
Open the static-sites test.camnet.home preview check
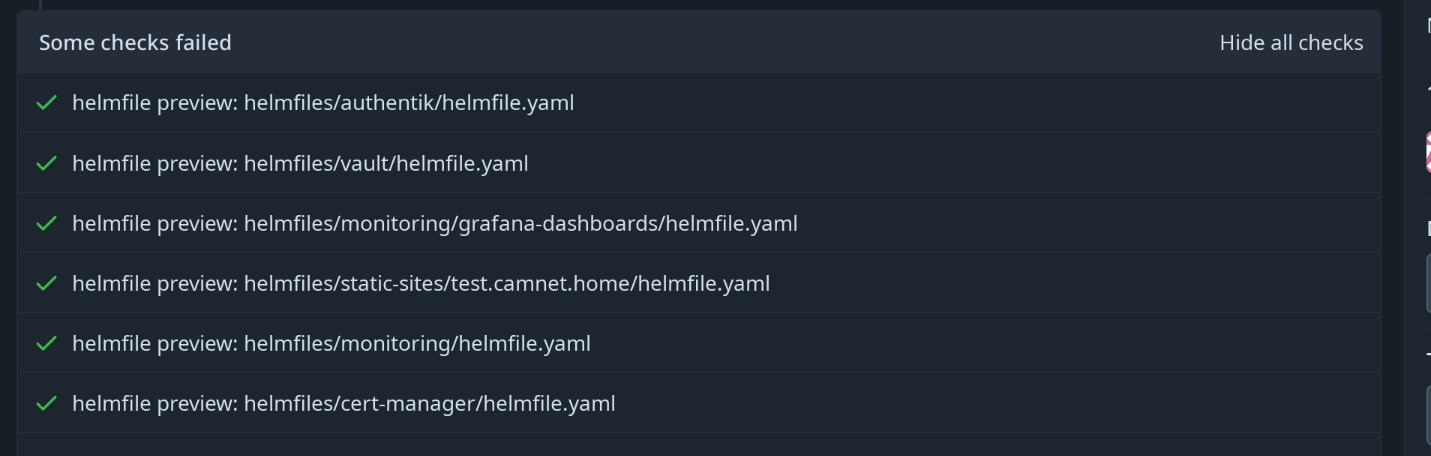[x=421, y=283]
